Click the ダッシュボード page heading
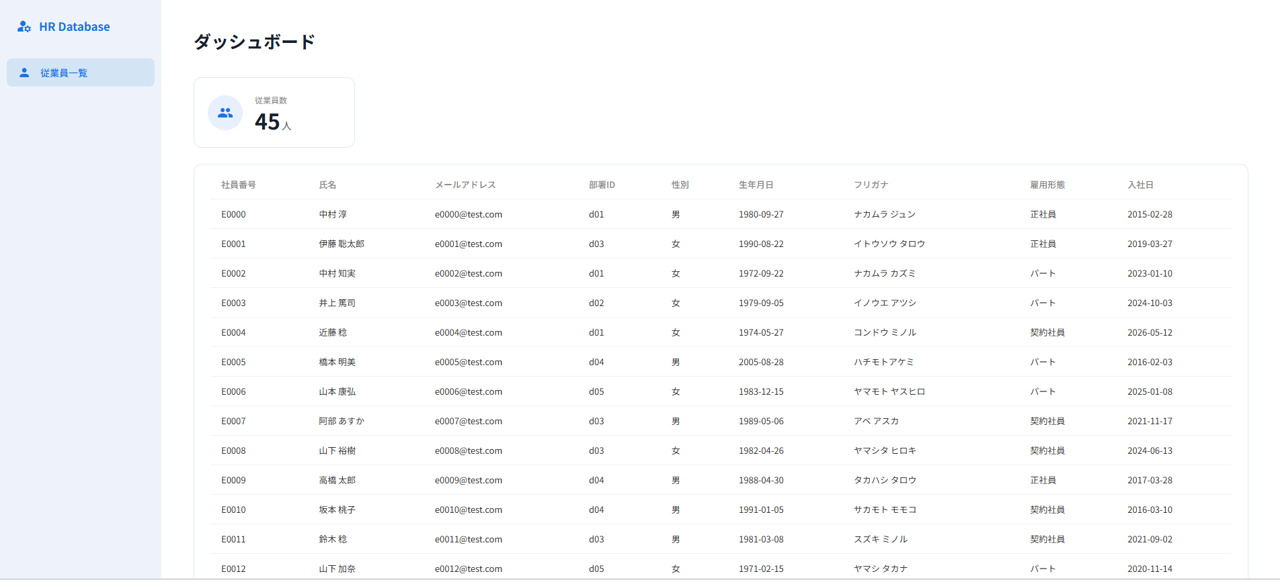This screenshot has height=580, width=1280. click(x=254, y=42)
